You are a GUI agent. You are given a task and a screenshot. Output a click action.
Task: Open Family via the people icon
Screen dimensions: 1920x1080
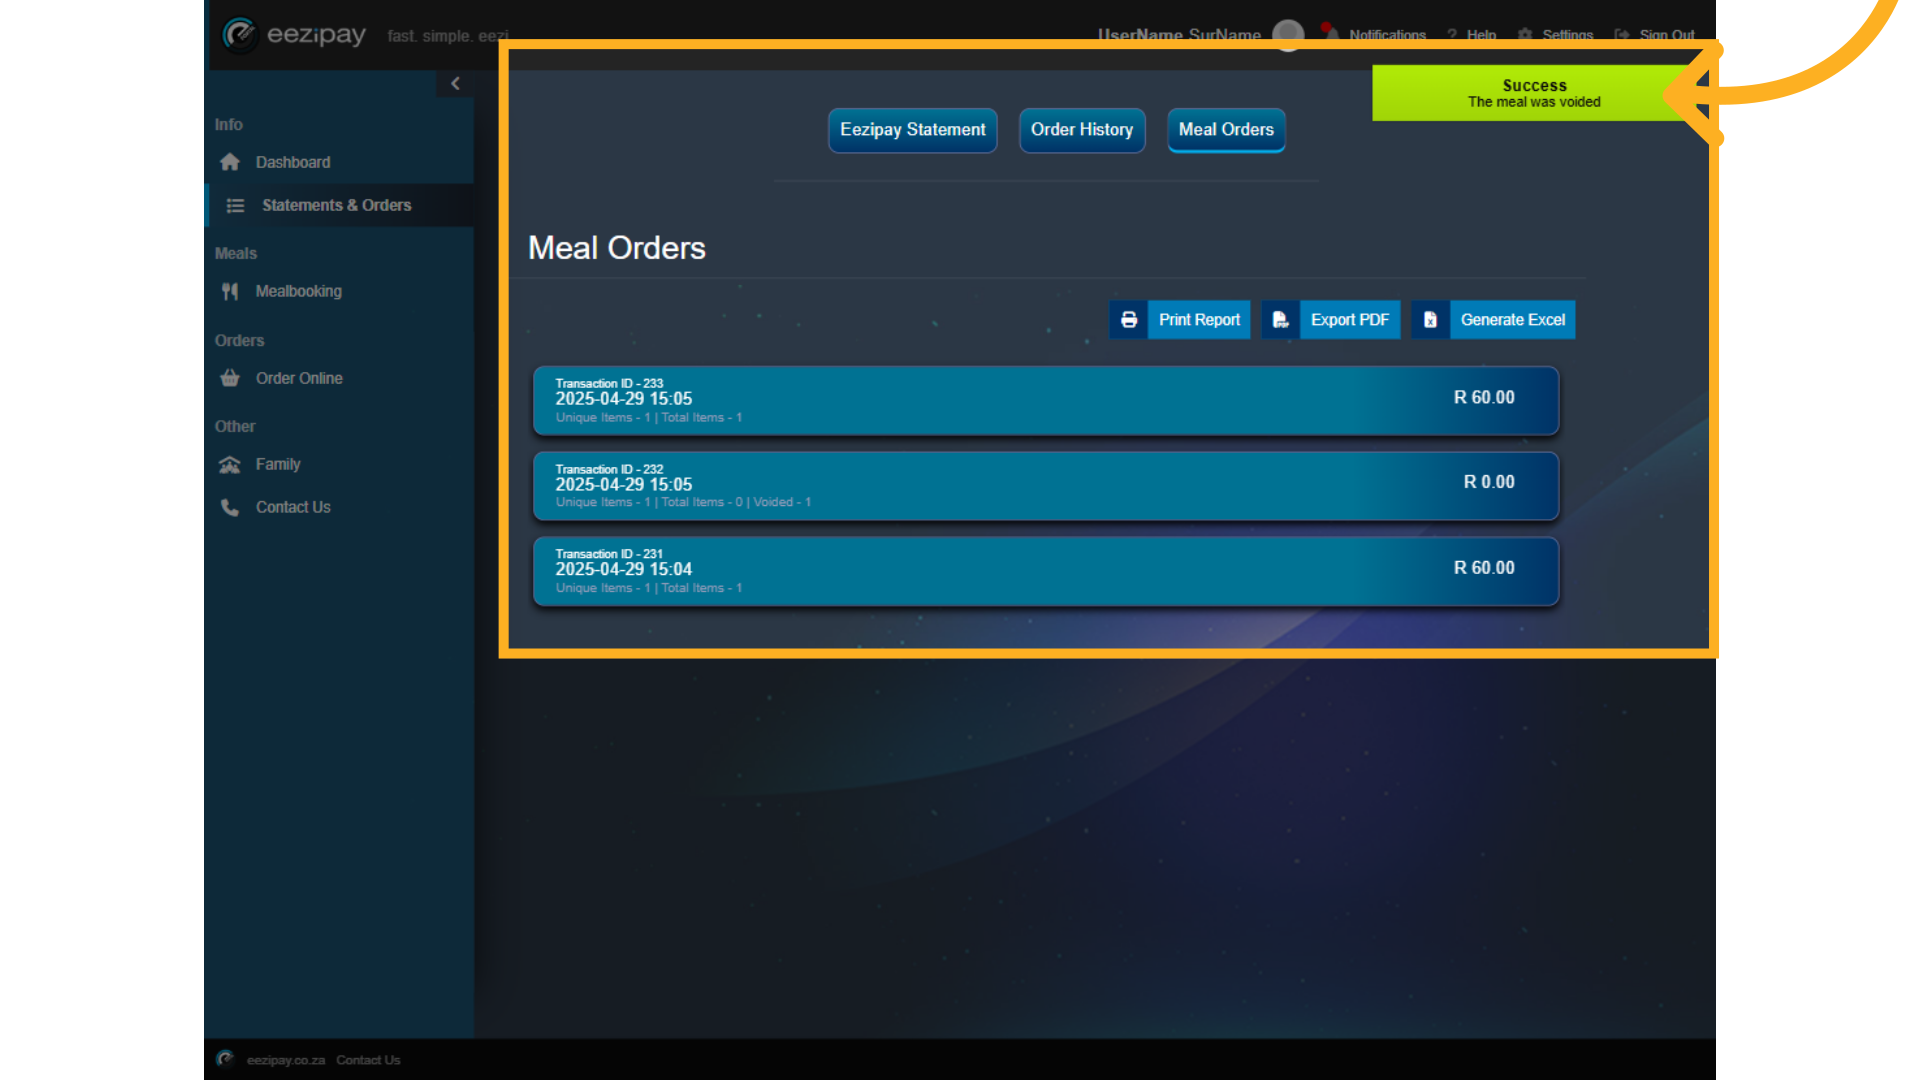230,465
